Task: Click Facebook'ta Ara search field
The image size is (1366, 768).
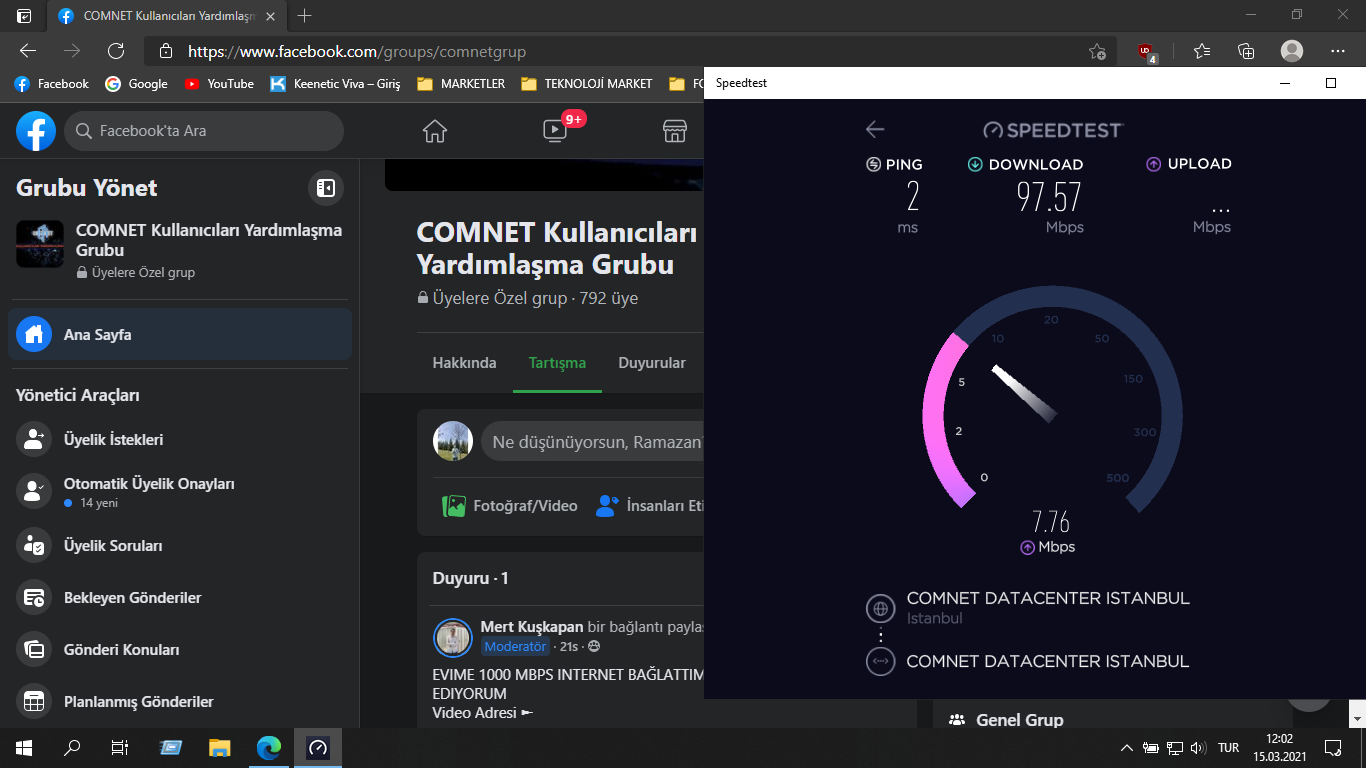Action: coord(204,131)
